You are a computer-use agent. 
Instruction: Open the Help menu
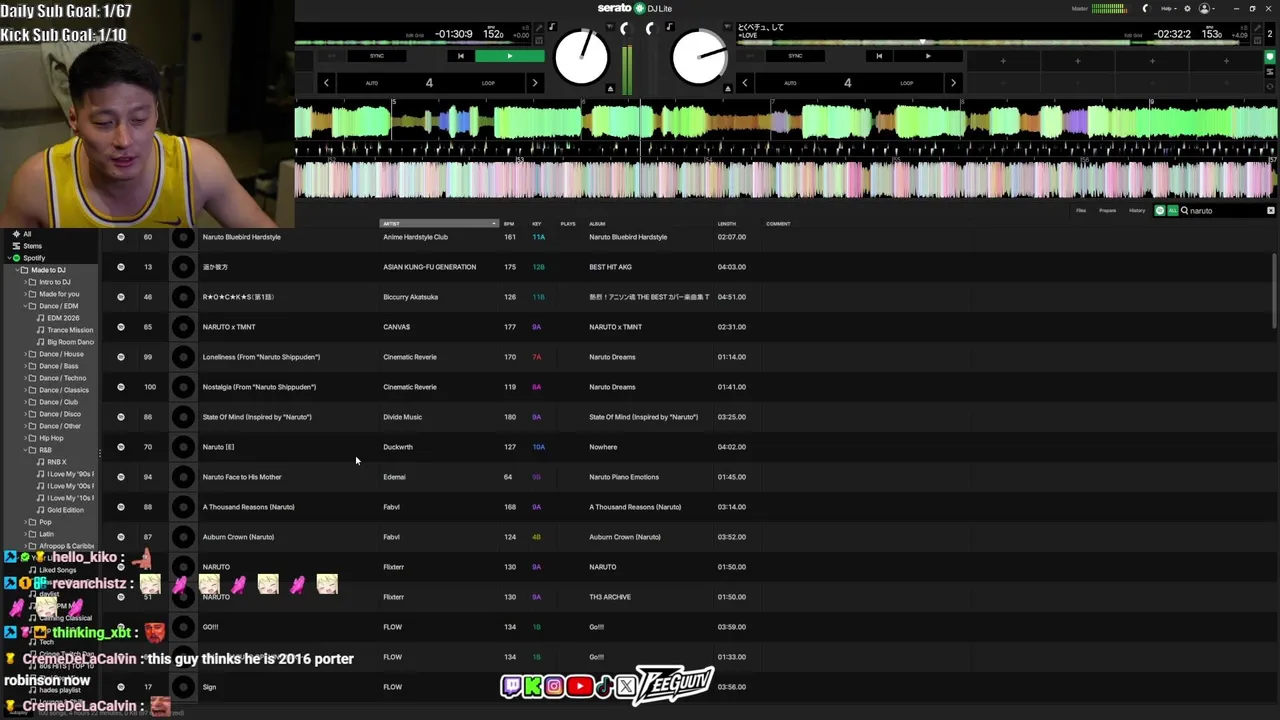coord(1167,8)
